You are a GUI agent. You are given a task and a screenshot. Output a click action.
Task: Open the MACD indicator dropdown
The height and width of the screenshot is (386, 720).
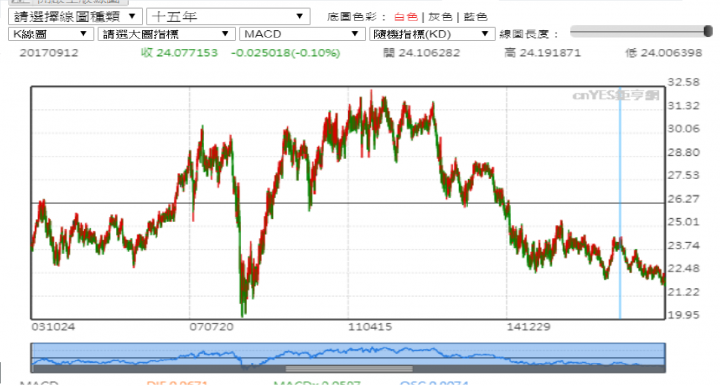click(302, 34)
